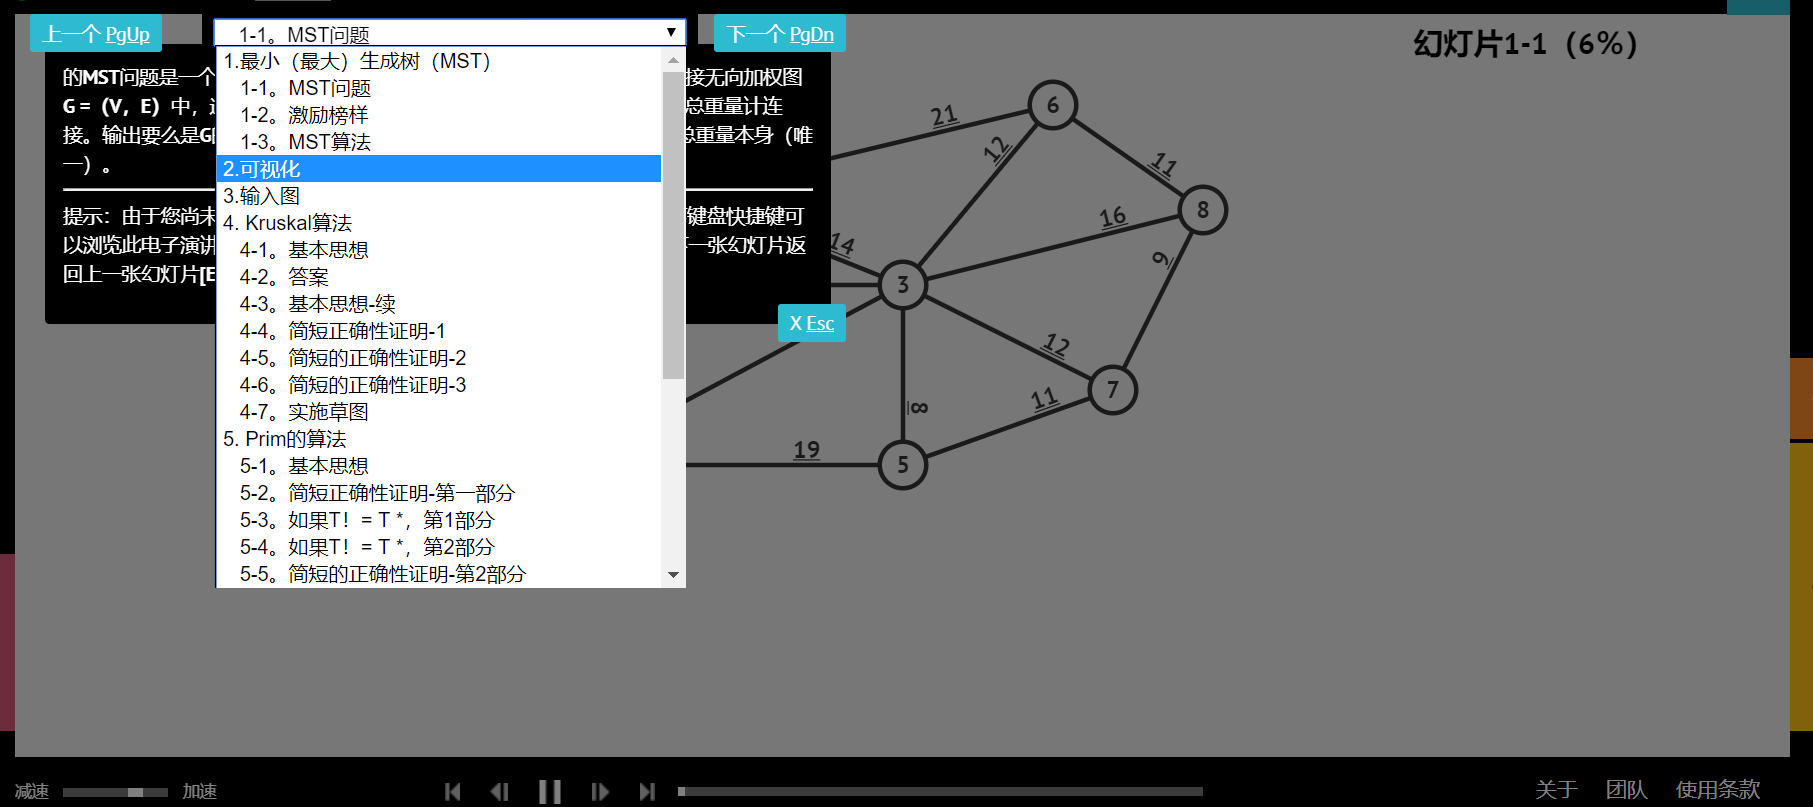The height and width of the screenshot is (807, 1813).
Task: Select 5-5。简短的正确性证明-第2部分 option
Action: pos(439,574)
